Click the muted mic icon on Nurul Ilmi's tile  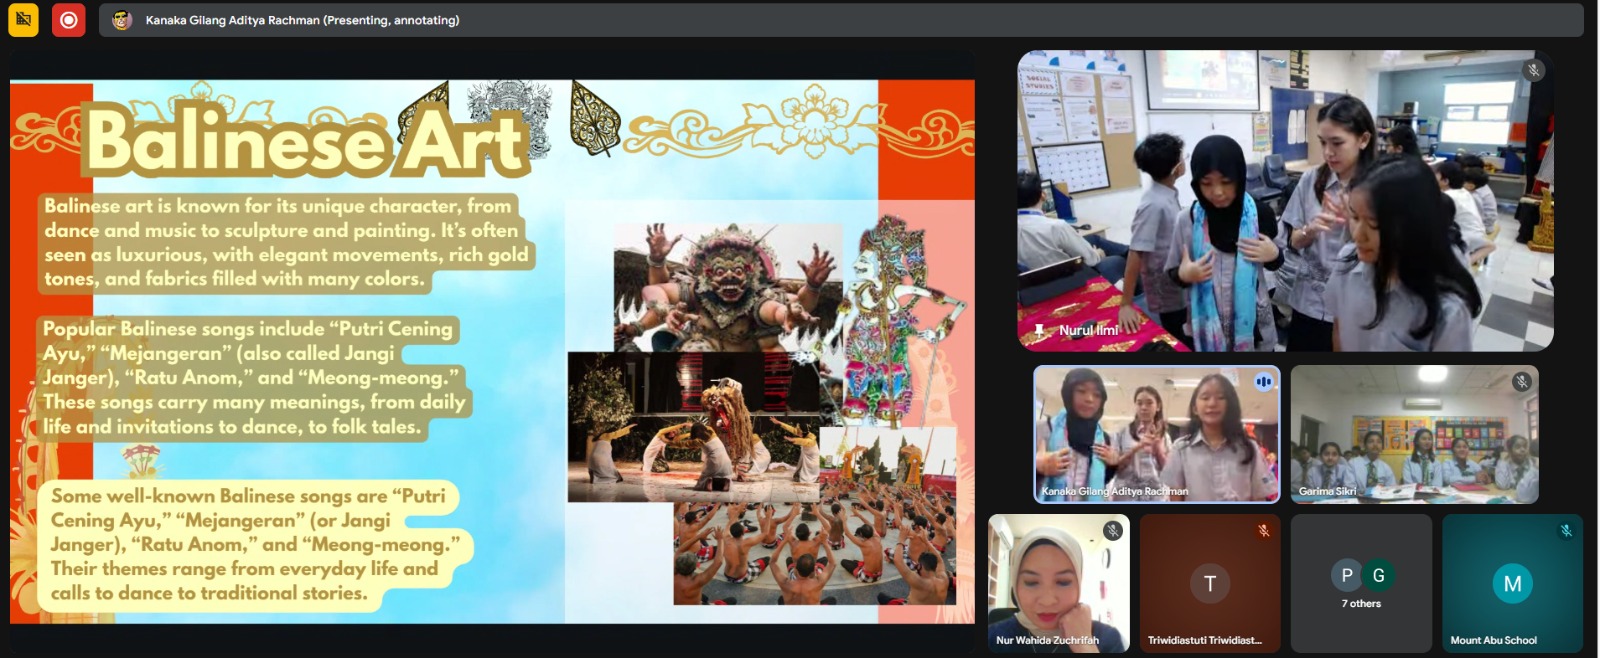pyautogui.click(x=1533, y=70)
